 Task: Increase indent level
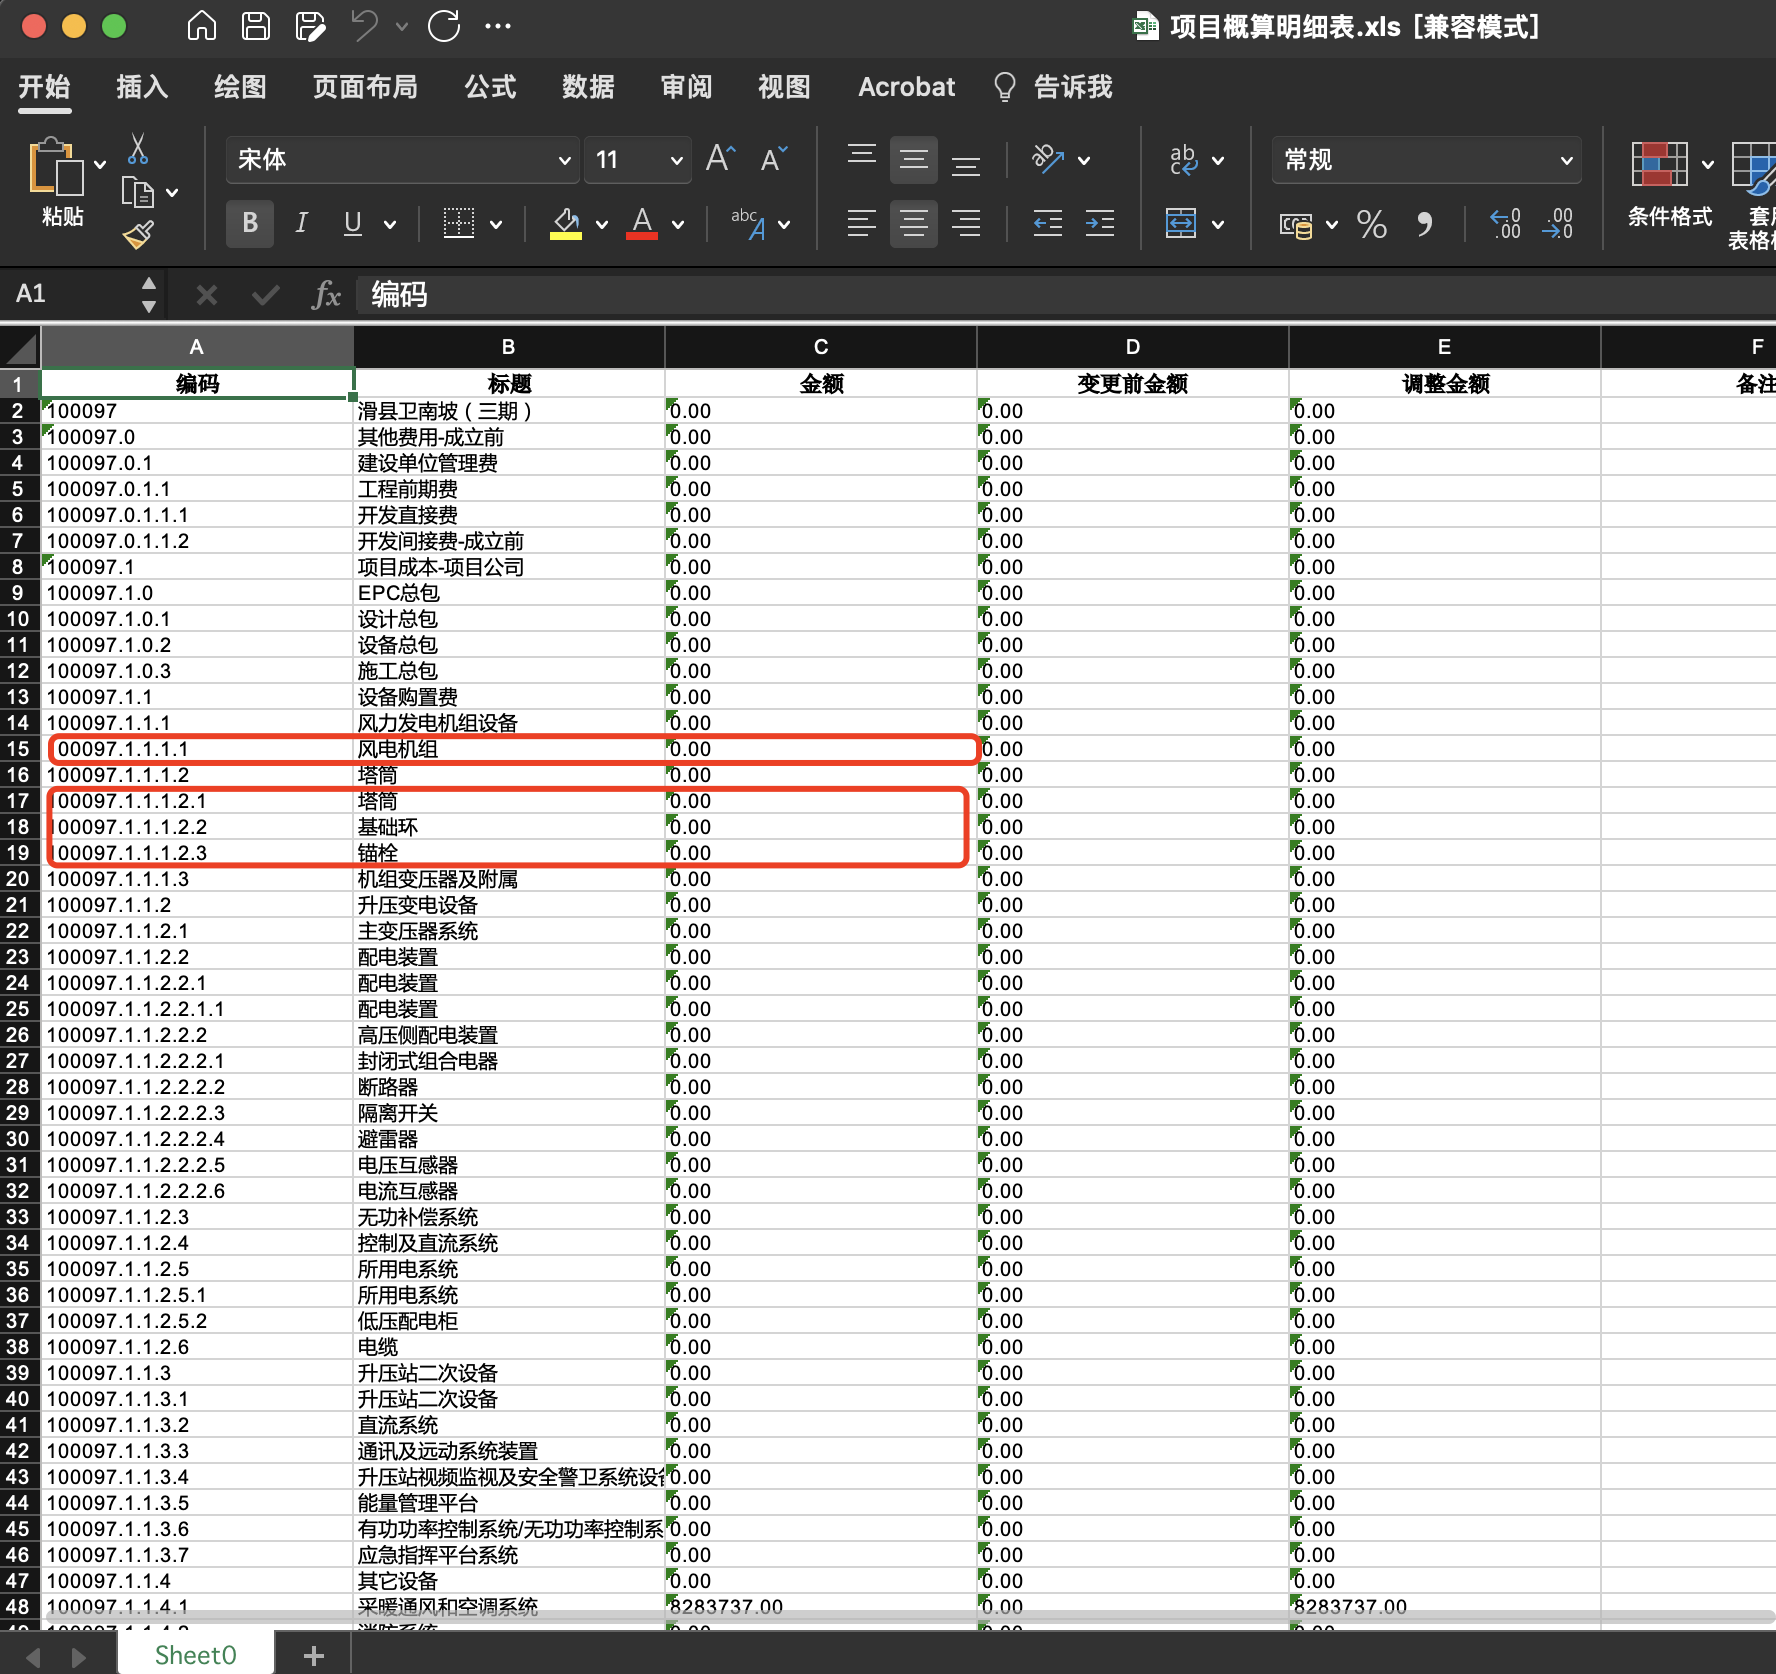coord(1100,223)
